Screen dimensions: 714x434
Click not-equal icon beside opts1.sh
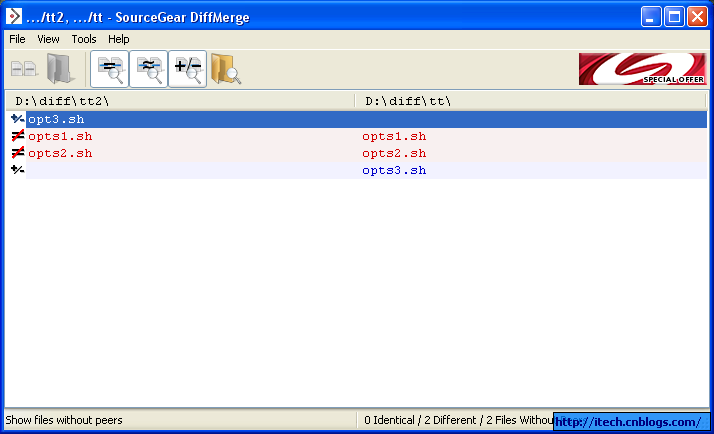point(17,136)
